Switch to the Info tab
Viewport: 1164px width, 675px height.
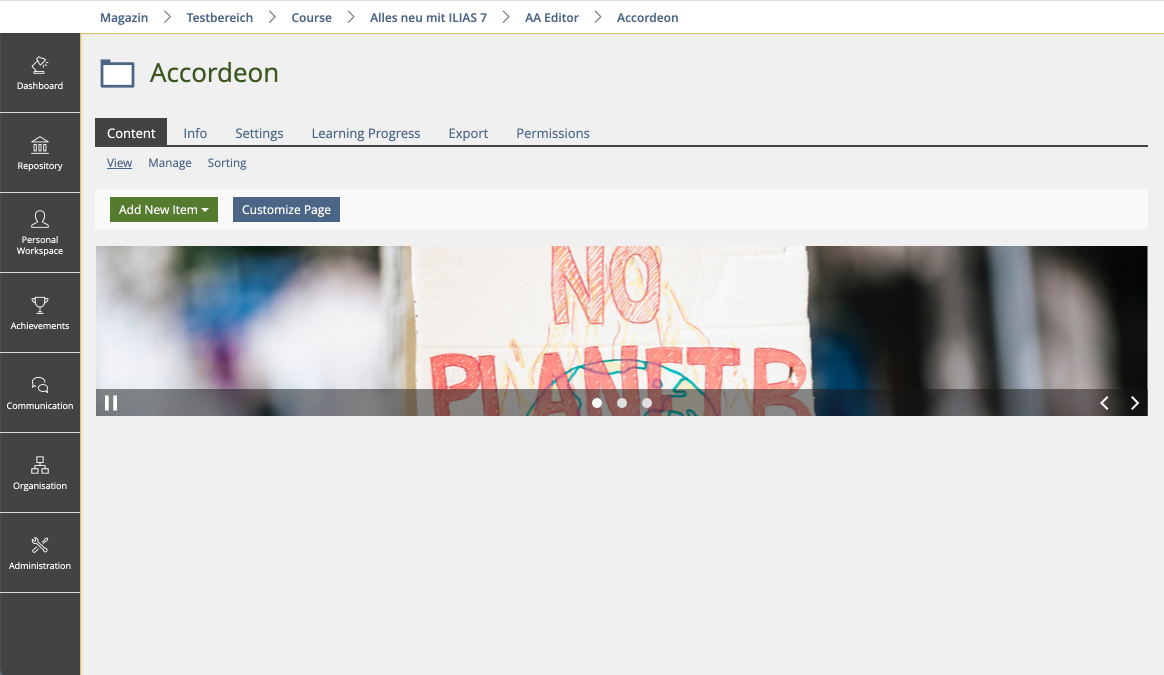point(195,133)
